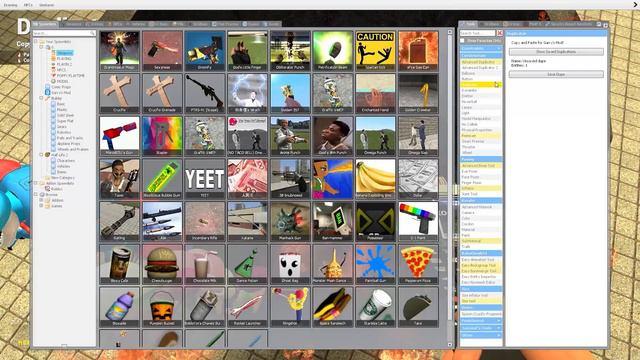Viewport: 640px width, 360px height.
Task: Select the soda cola can icon
Action: [120, 264]
